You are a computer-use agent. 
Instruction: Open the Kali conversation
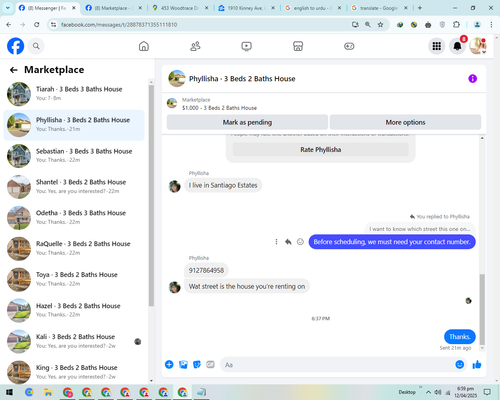pyautogui.click(x=74, y=341)
